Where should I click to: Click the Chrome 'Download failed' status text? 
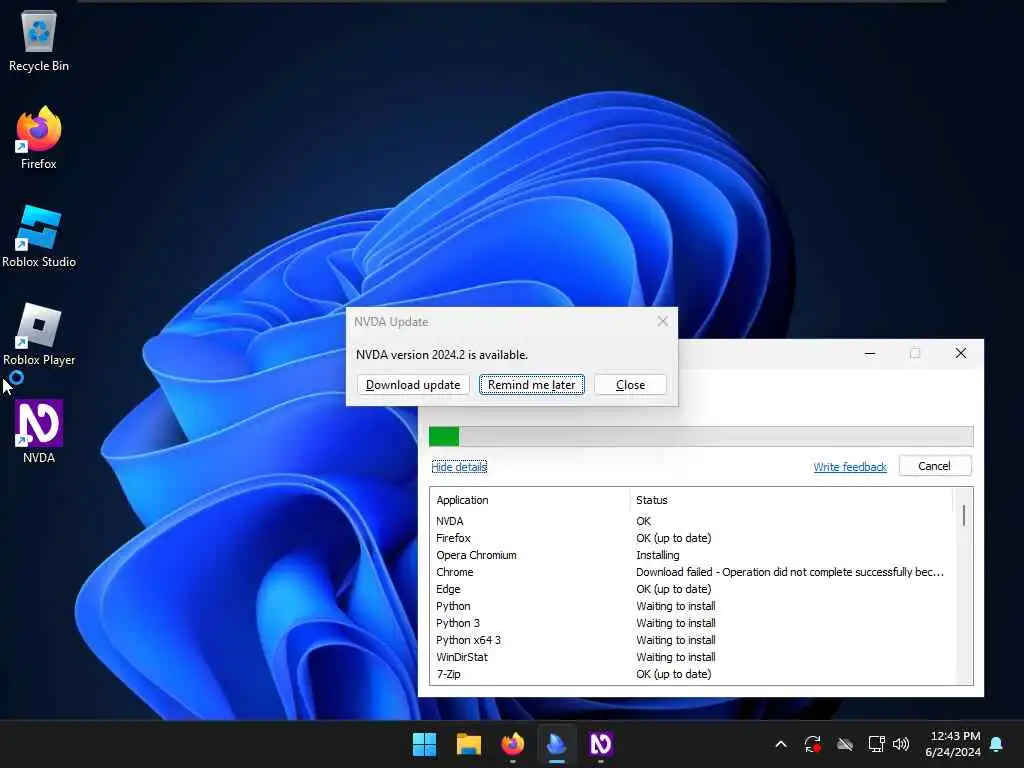pos(790,572)
